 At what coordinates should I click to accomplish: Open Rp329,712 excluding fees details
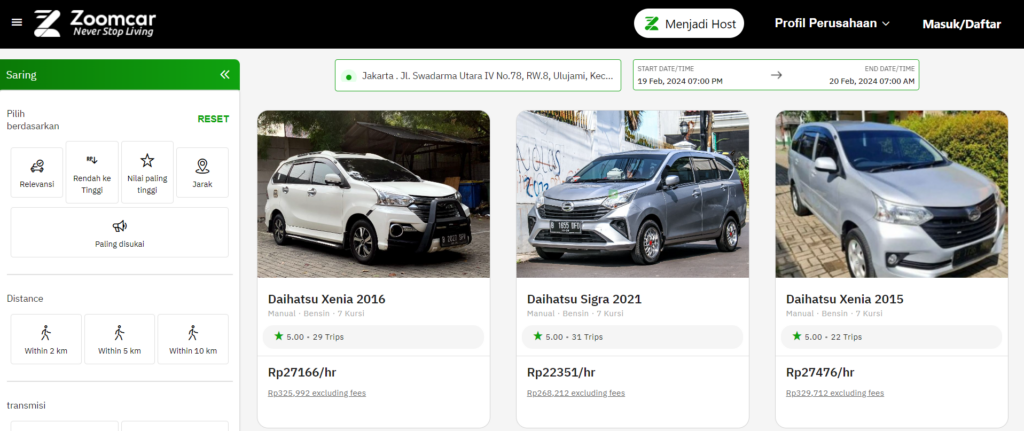coord(835,393)
